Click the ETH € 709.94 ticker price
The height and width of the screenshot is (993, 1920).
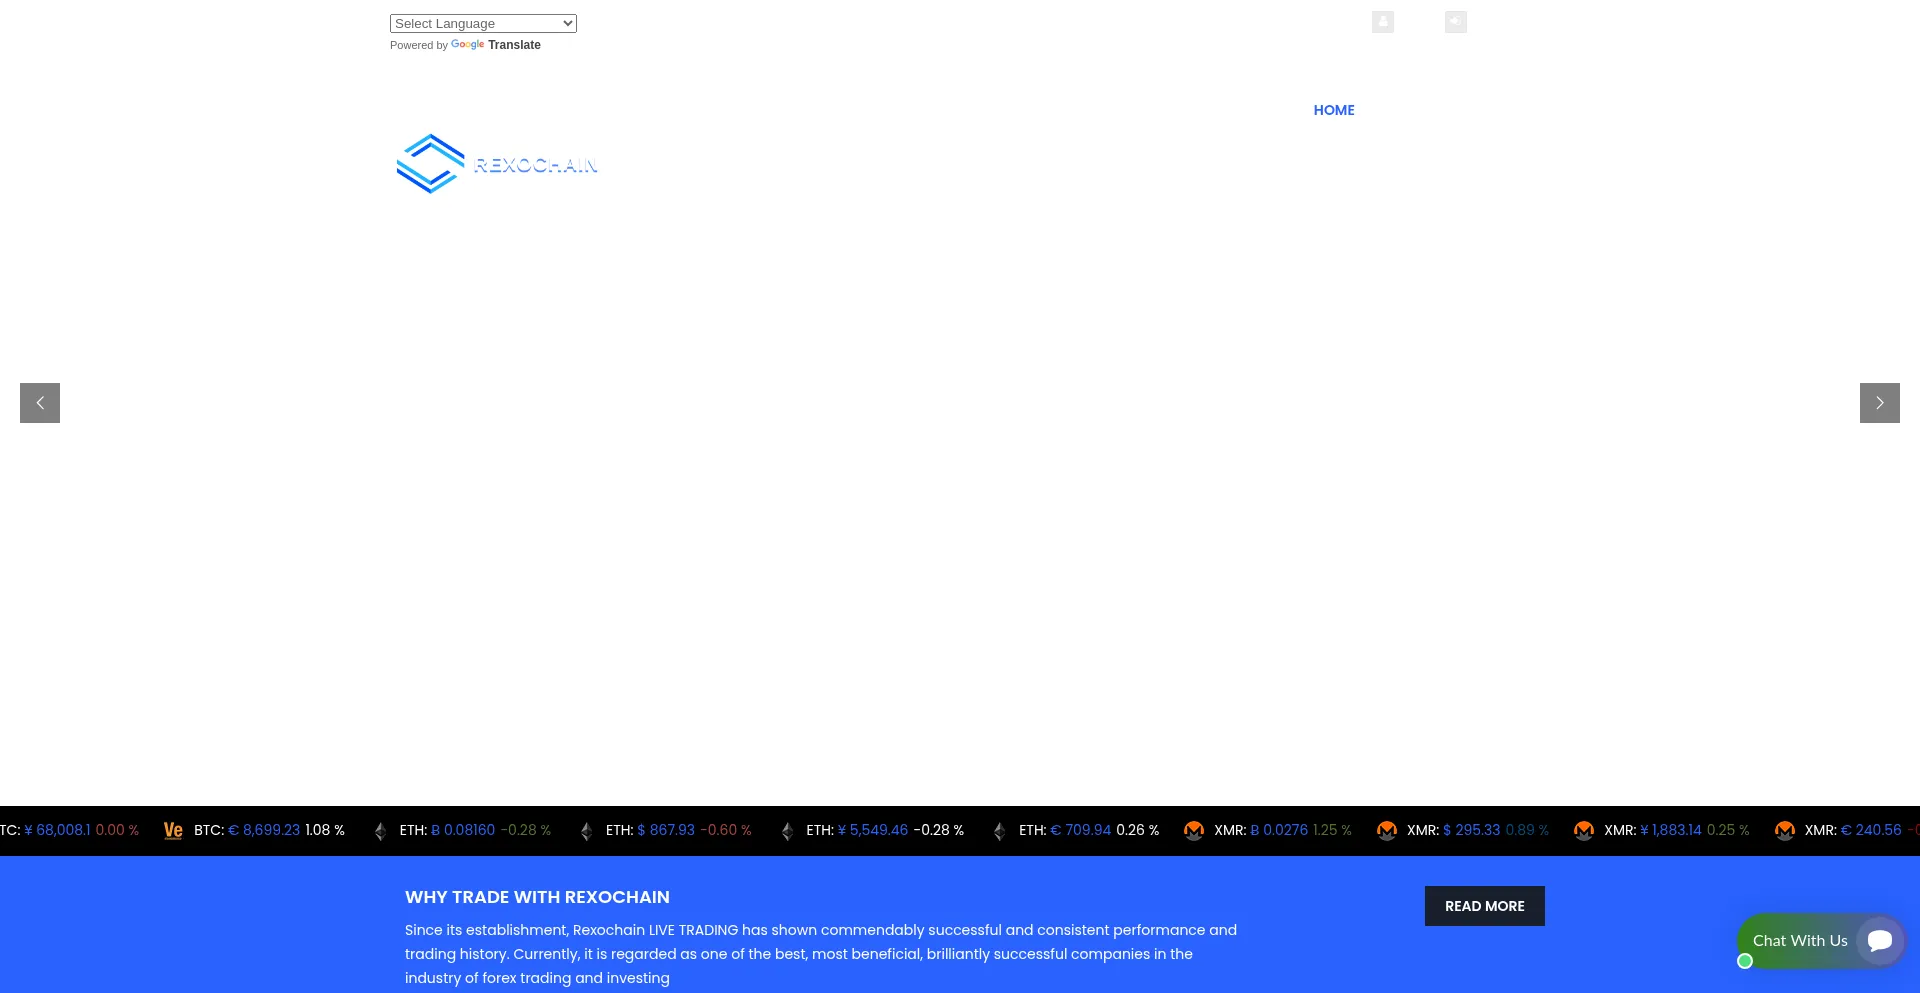coord(1081,830)
